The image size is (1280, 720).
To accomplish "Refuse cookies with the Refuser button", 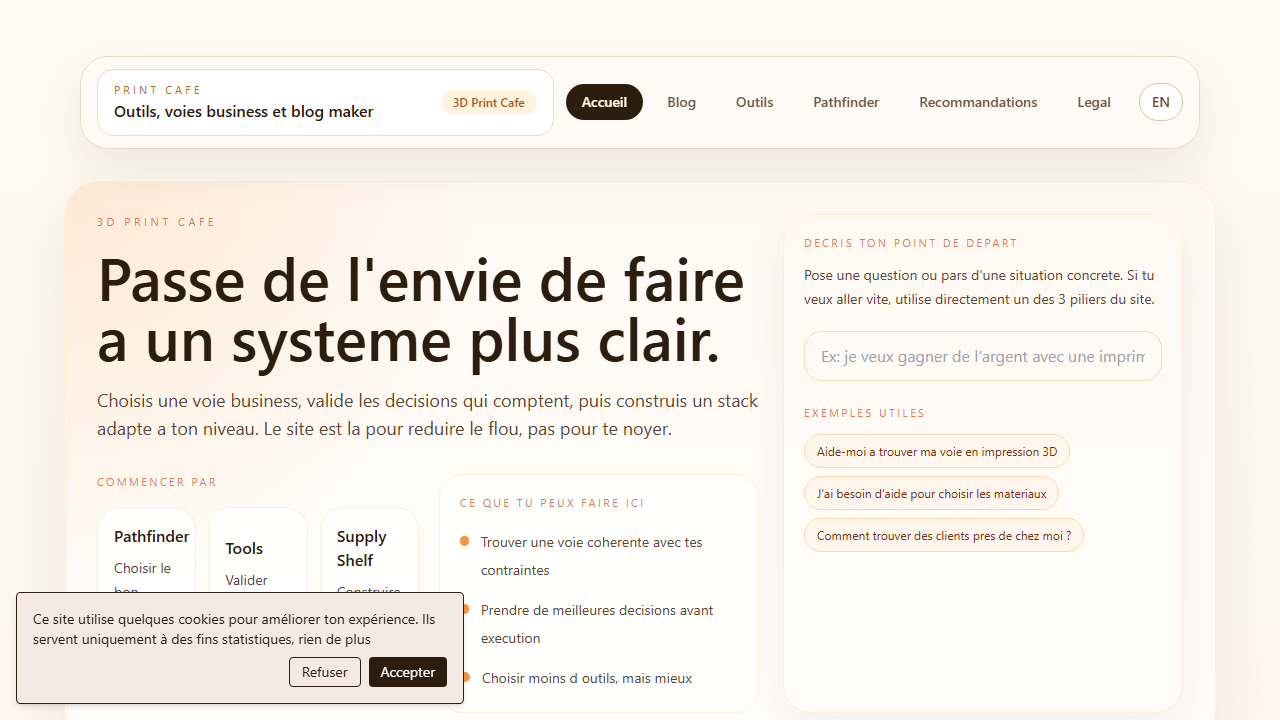I will click(325, 672).
